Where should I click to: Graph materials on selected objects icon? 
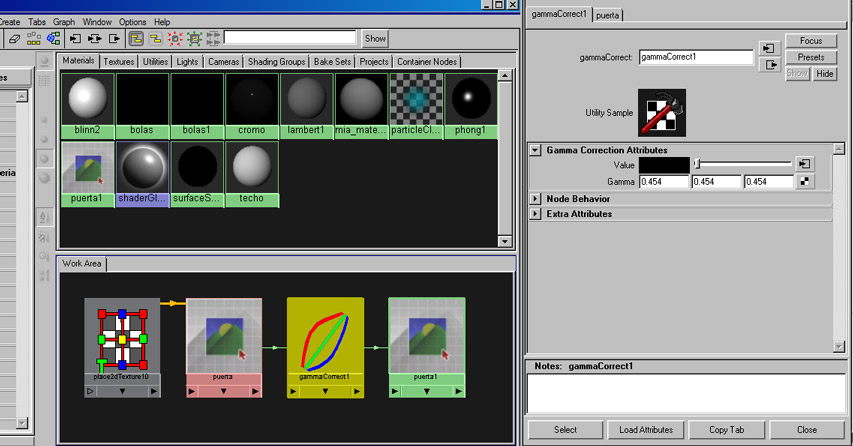pos(53,39)
